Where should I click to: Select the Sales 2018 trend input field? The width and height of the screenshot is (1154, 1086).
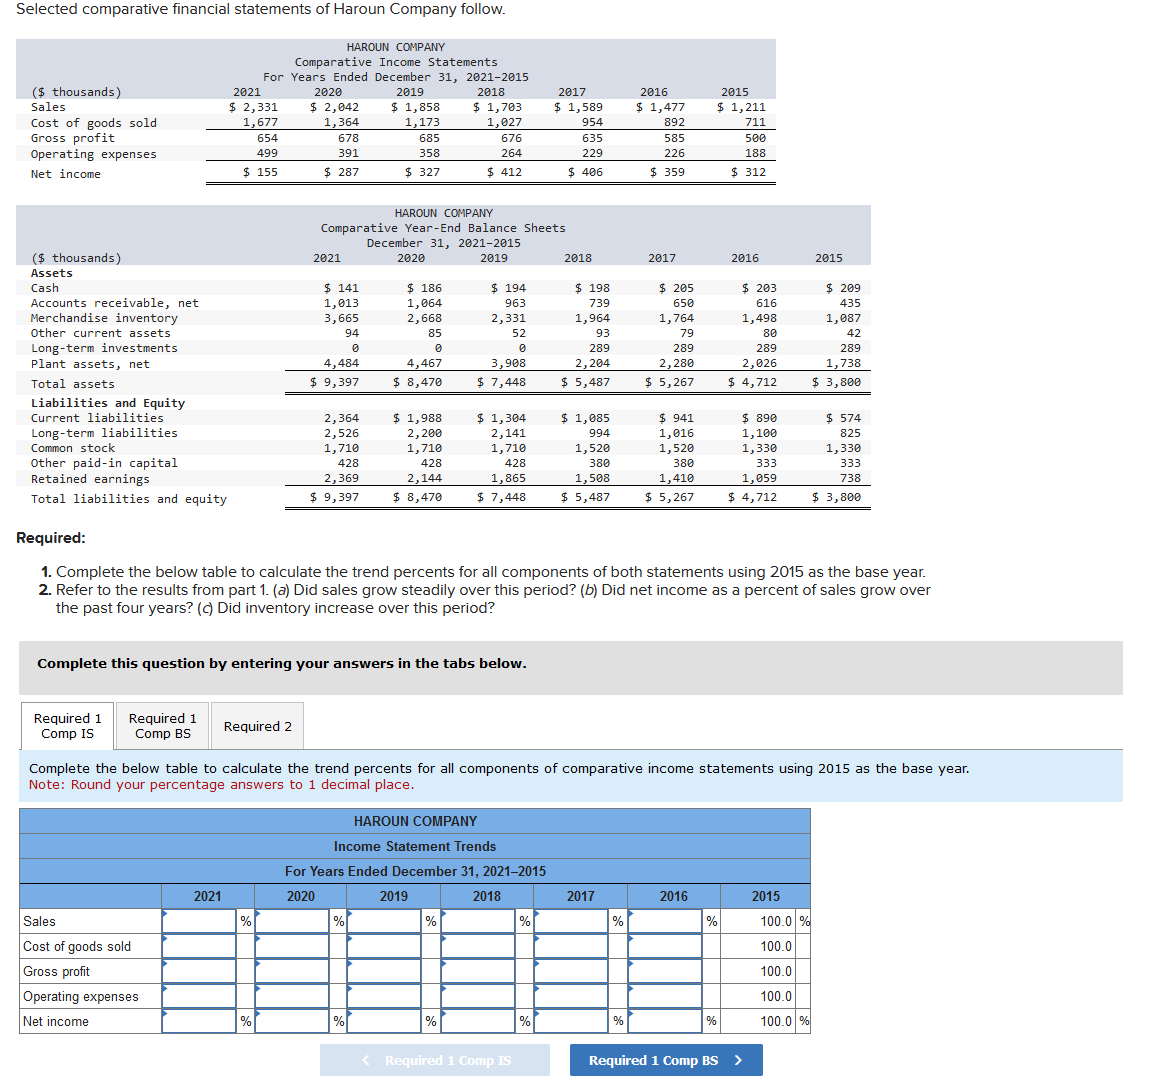tap(478, 921)
